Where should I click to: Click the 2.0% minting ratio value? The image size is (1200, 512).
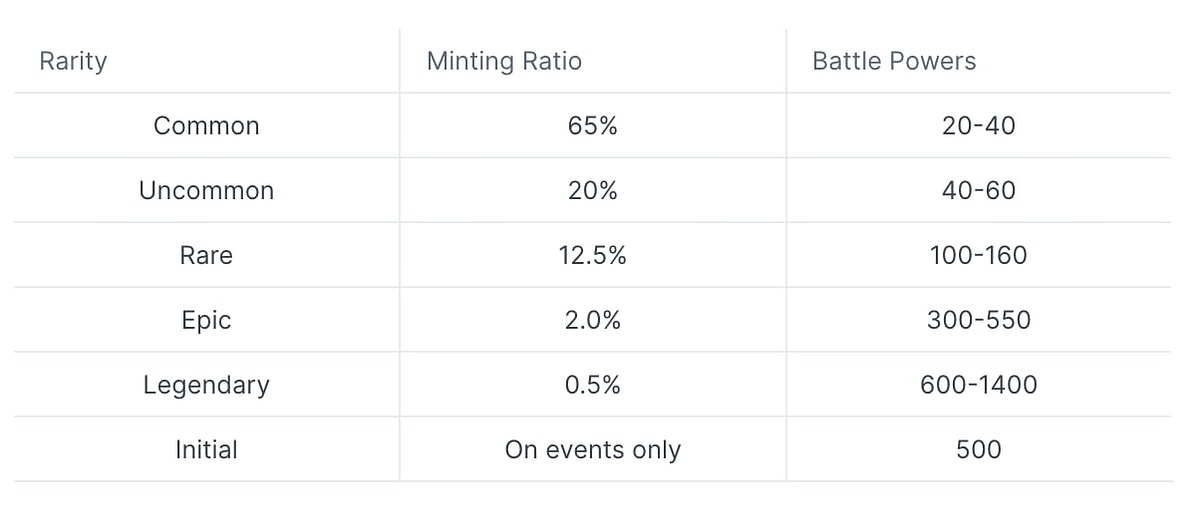click(593, 320)
